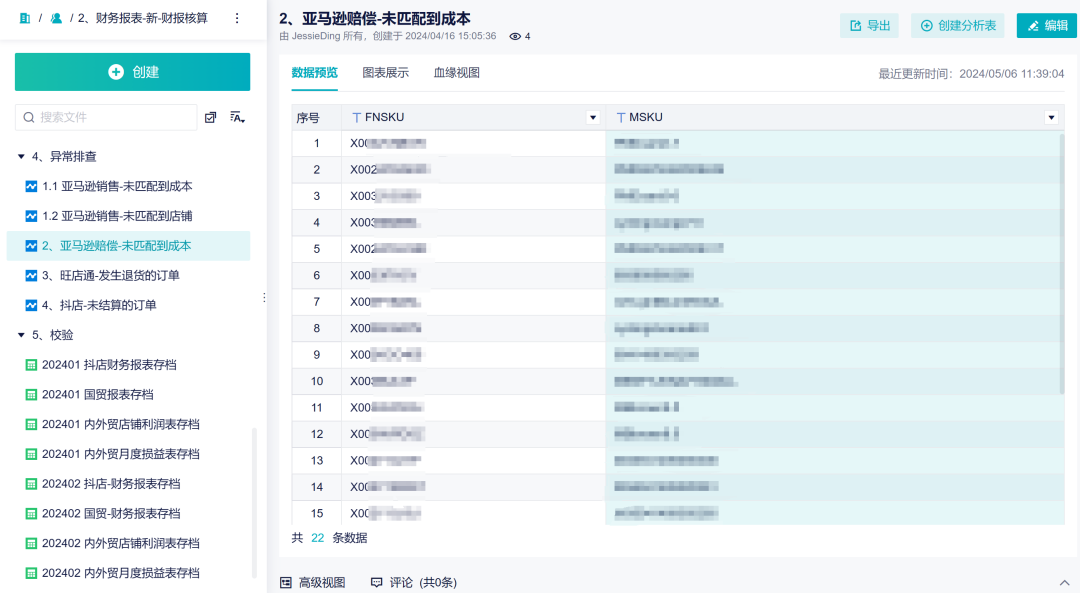Open 评论 (共0条) section

coord(414,583)
